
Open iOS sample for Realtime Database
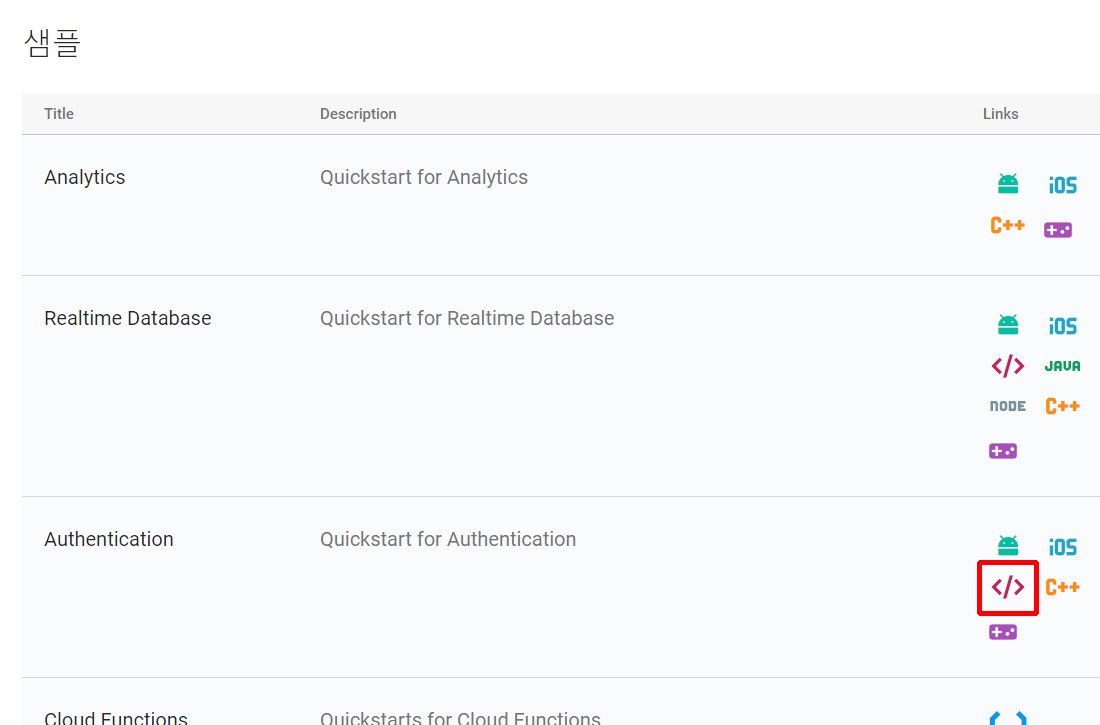click(x=1062, y=326)
